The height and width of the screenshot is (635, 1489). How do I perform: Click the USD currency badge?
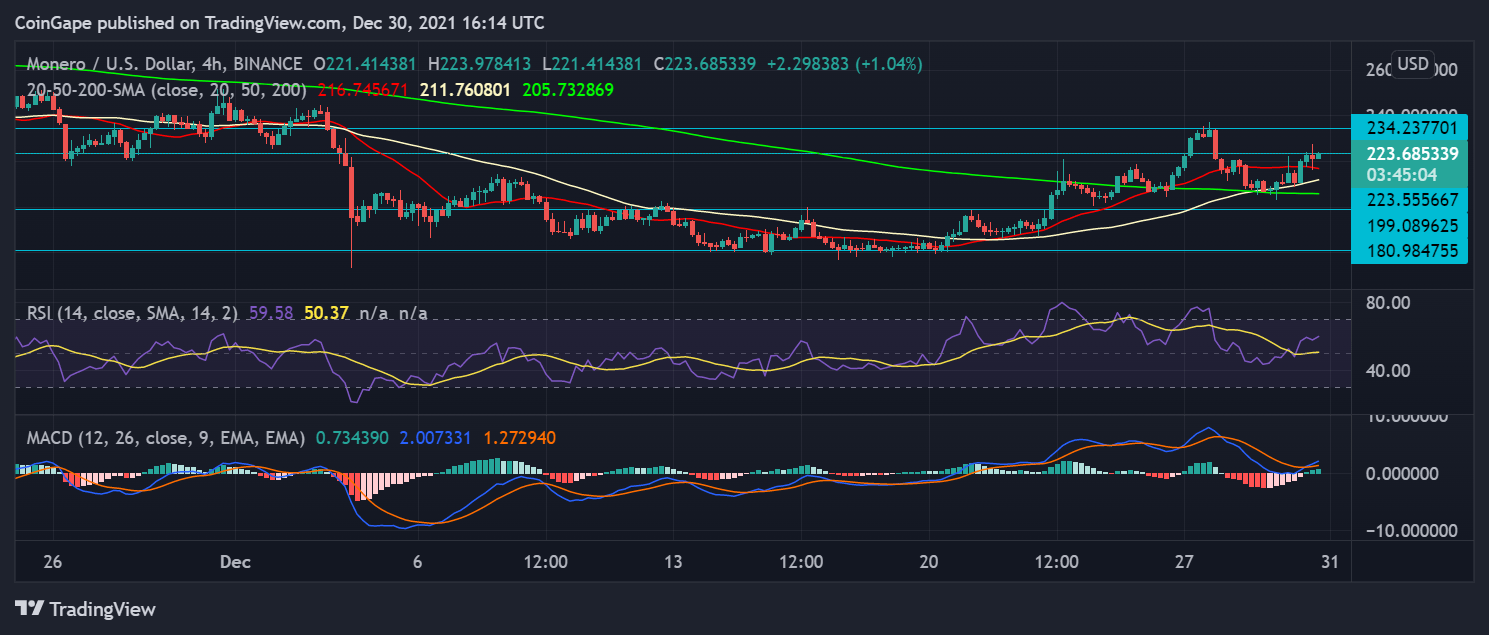[x=1413, y=64]
